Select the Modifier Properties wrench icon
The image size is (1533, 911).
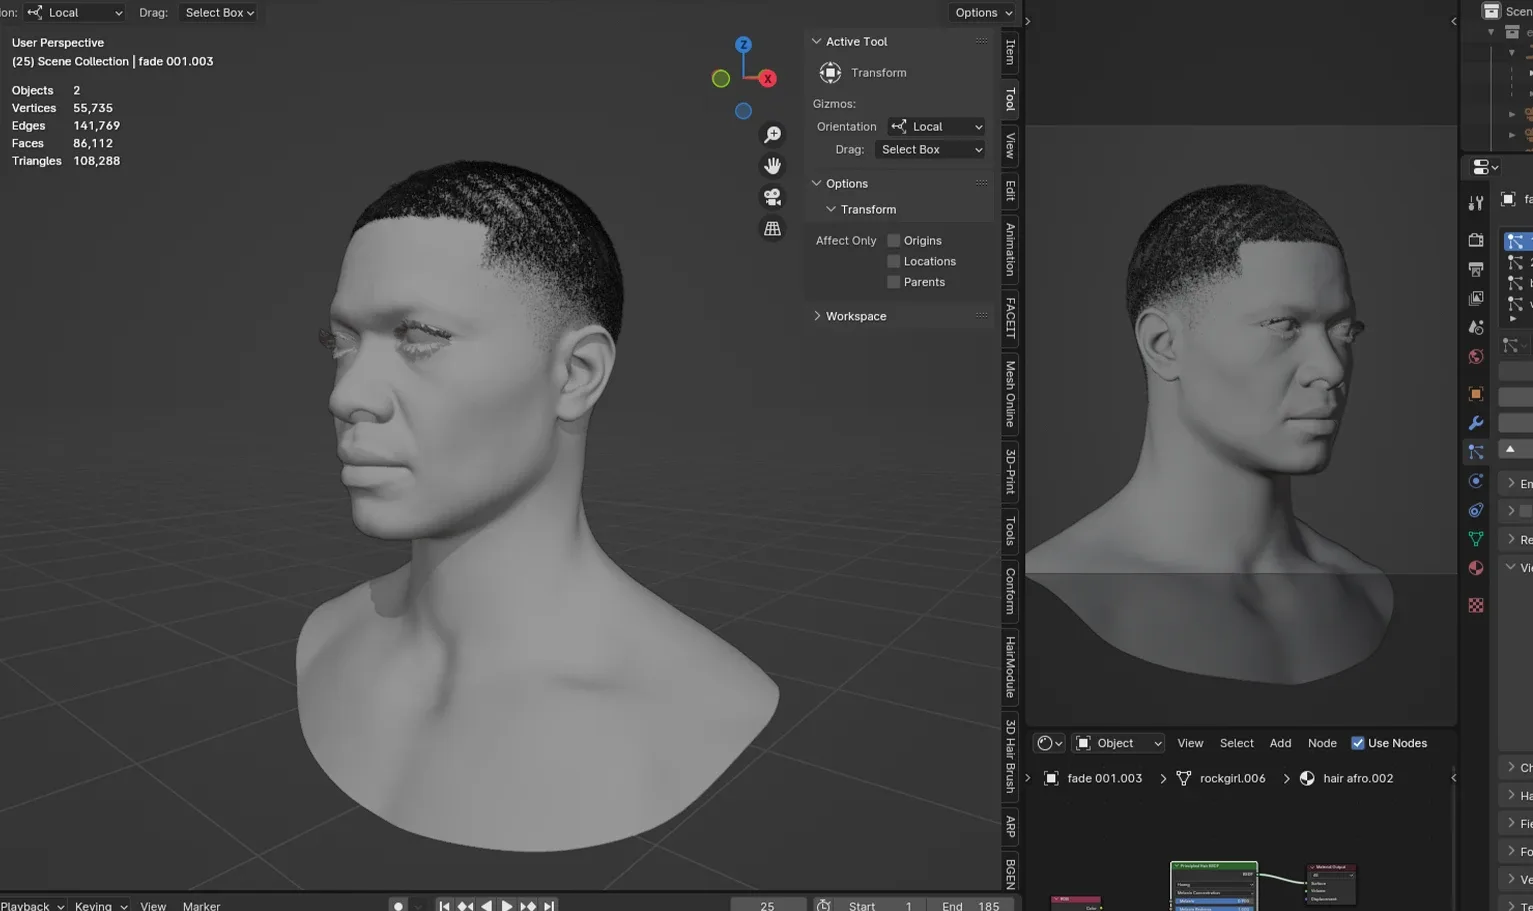tap(1475, 423)
